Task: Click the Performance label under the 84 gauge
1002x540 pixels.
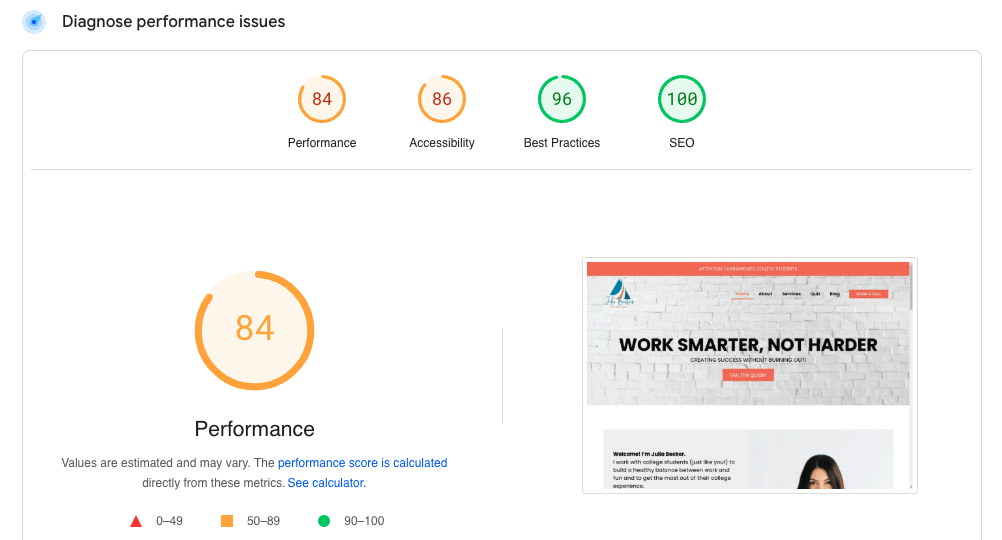Action: tap(322, 143)
